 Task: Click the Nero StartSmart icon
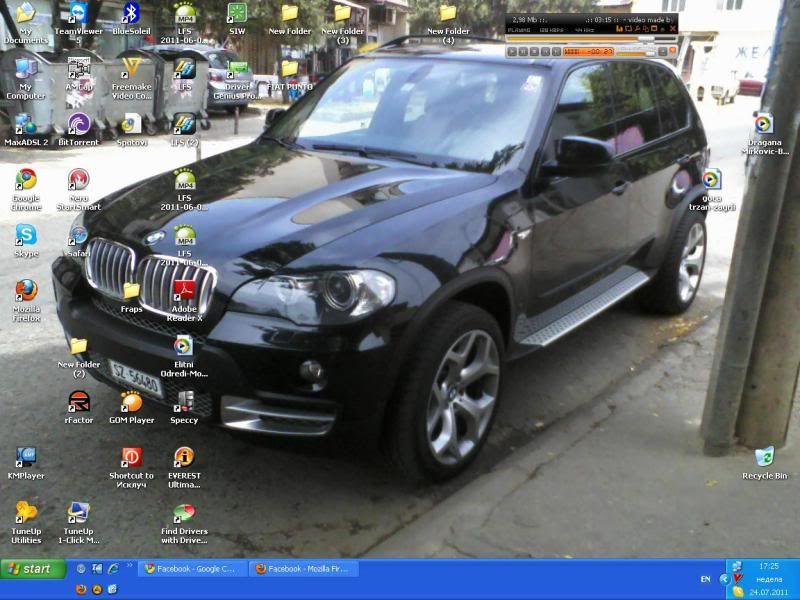79,190
